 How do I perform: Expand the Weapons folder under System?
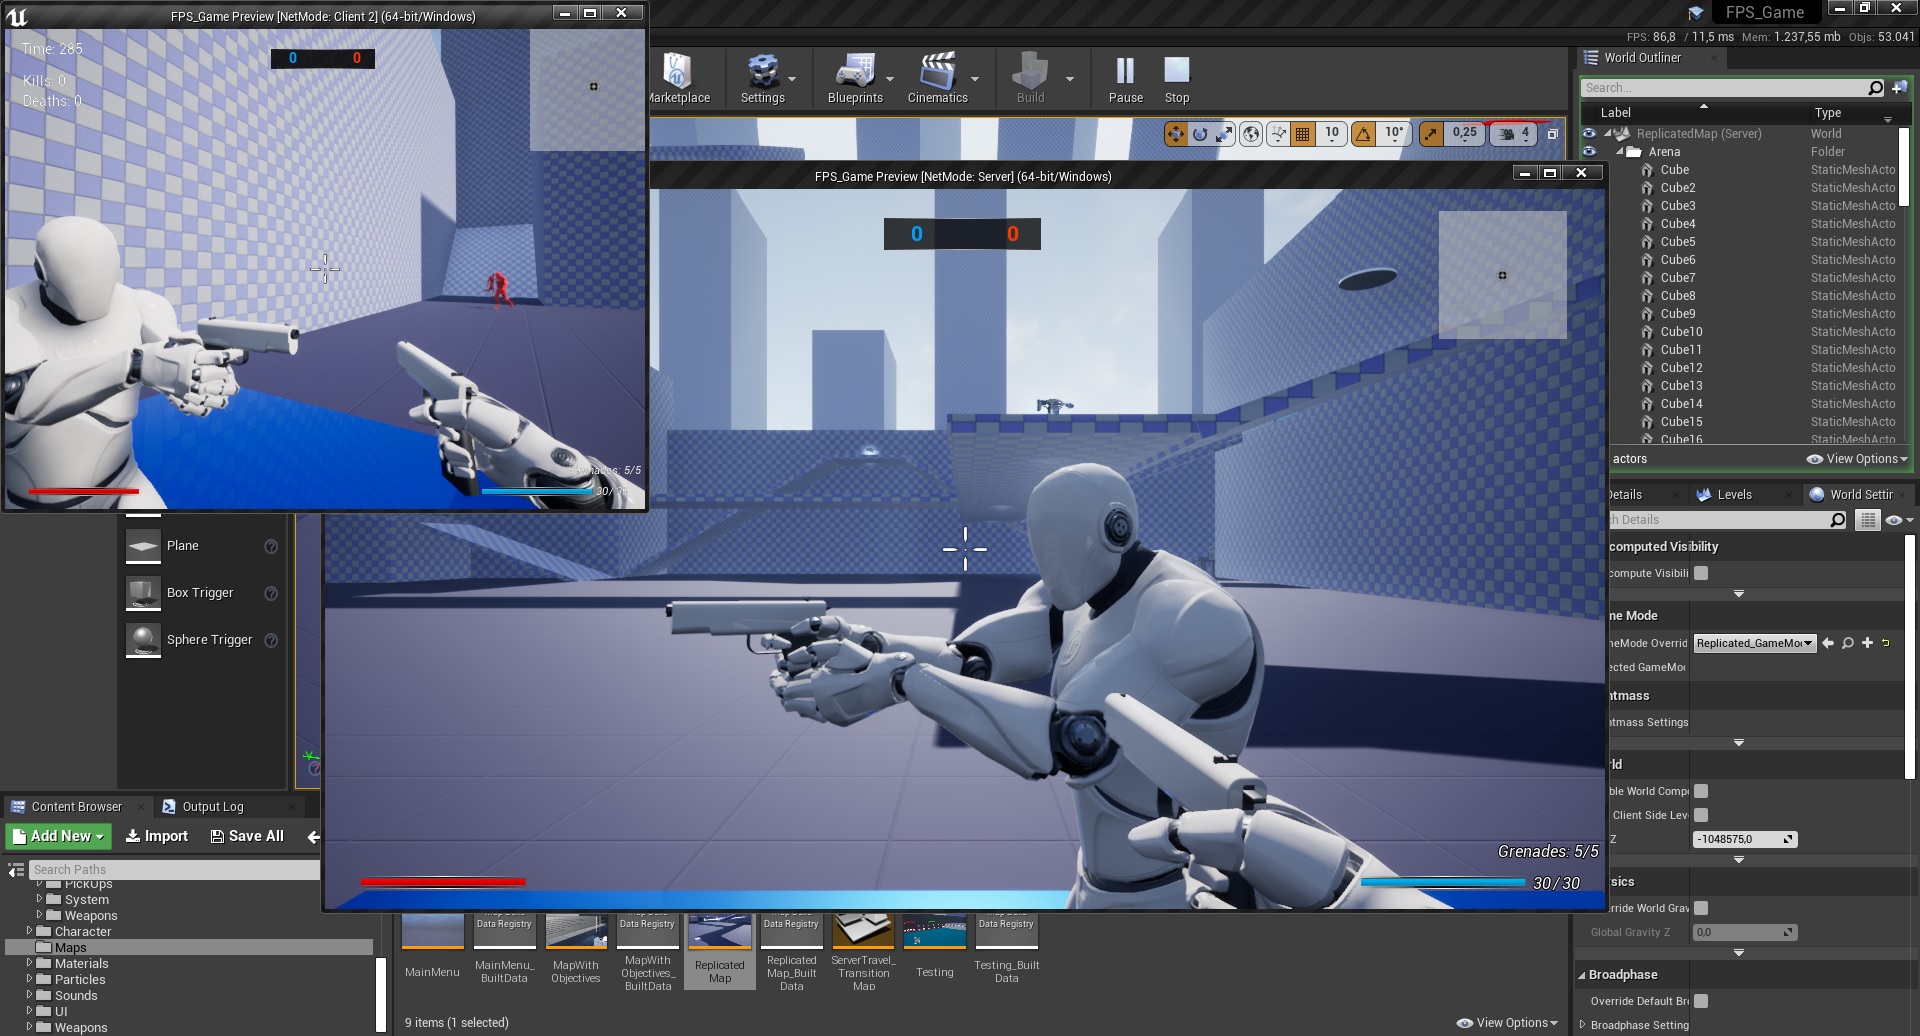(40, 915)
